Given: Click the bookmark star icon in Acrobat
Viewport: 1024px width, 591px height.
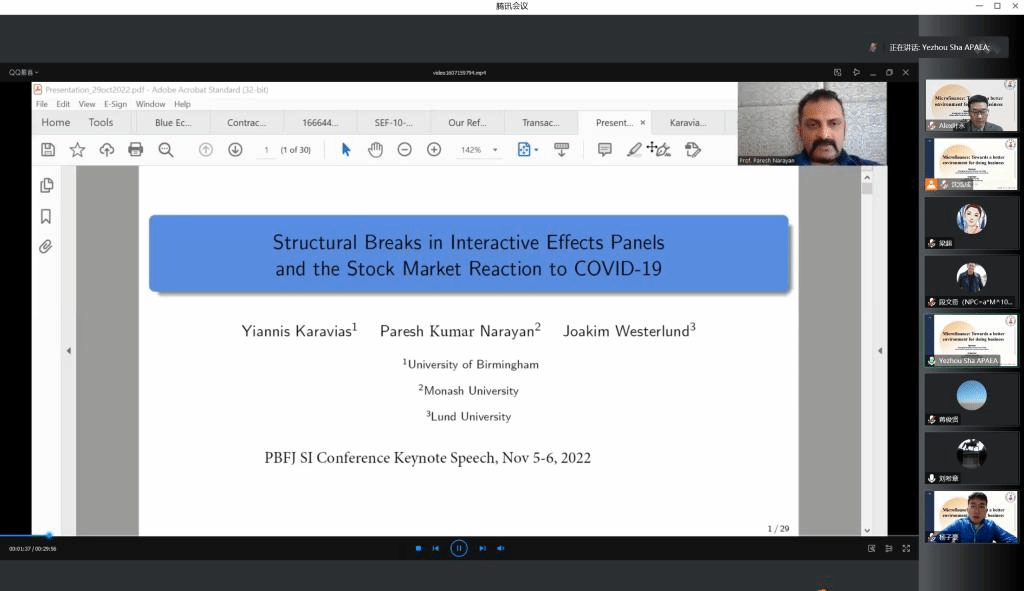Looking at the screenshot, I should [x=77, y=150].
